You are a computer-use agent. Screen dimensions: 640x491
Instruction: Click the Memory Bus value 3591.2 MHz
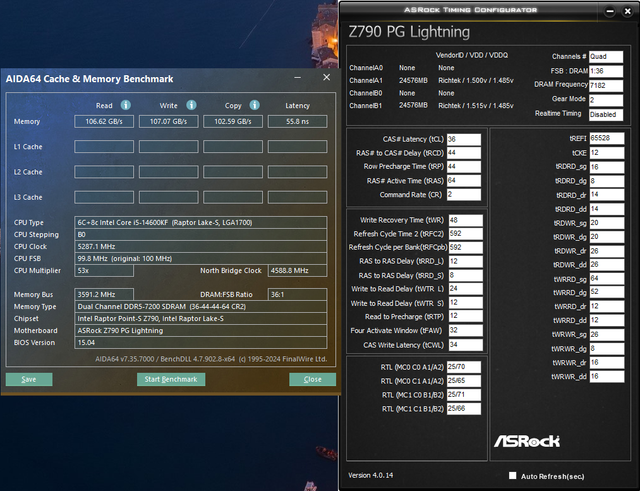pos(104,295)
